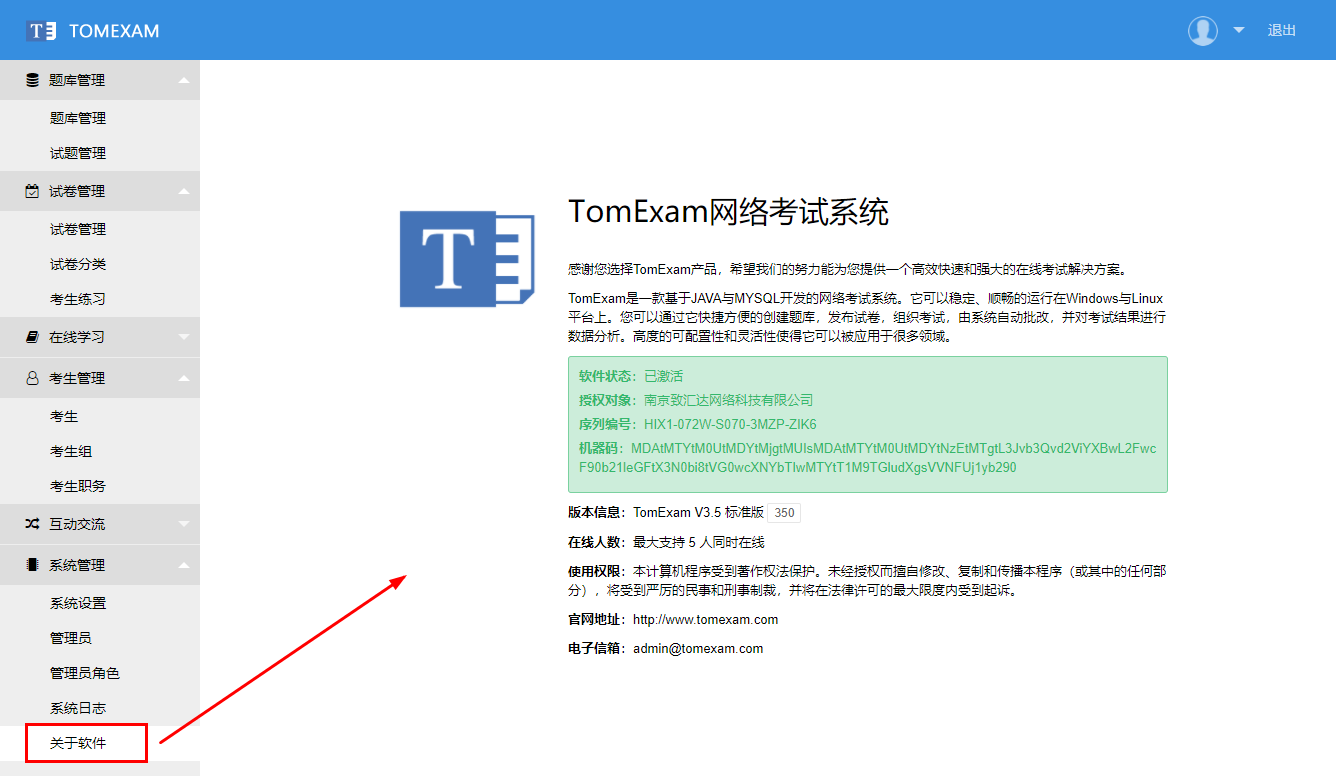Viewport: 1336px width, 776px height.
Task: Collapse the 题库管理 section arrow
Action: pos(183,80)
